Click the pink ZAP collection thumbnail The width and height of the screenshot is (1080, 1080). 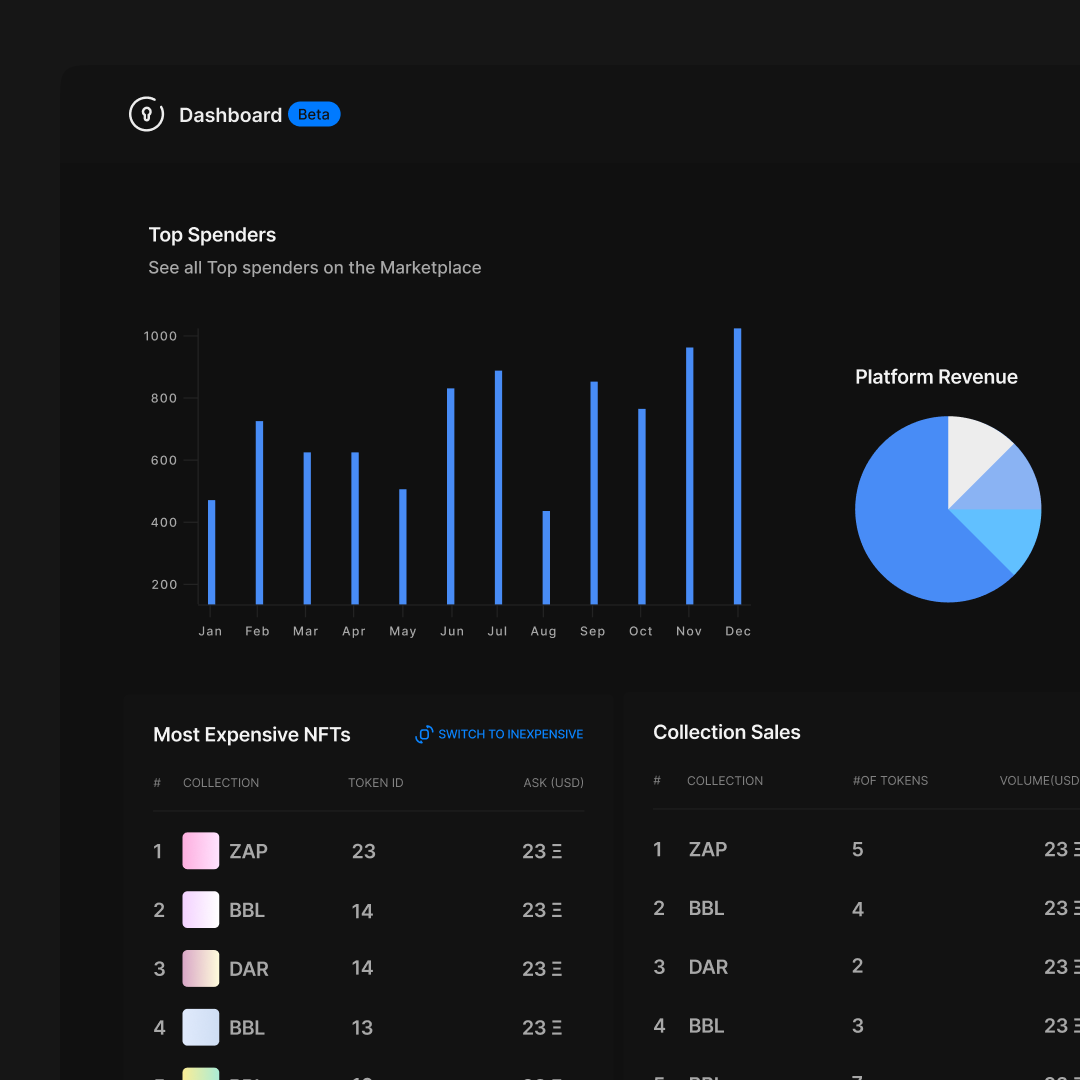(x=200, y=851)
